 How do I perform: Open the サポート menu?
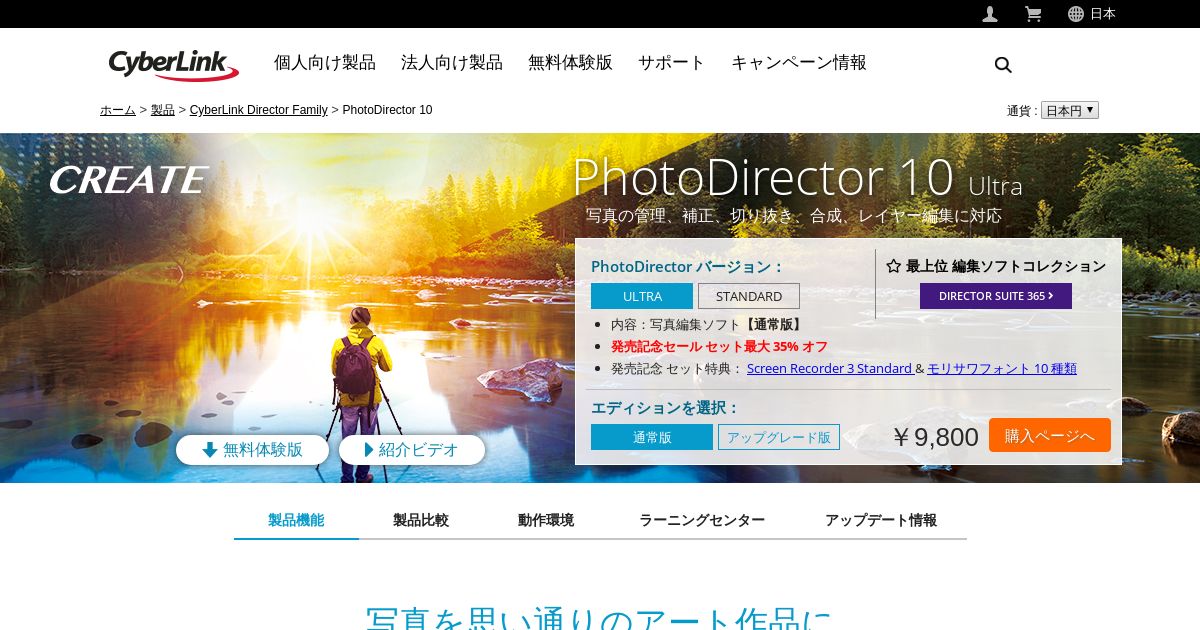(x=672, y=62)
